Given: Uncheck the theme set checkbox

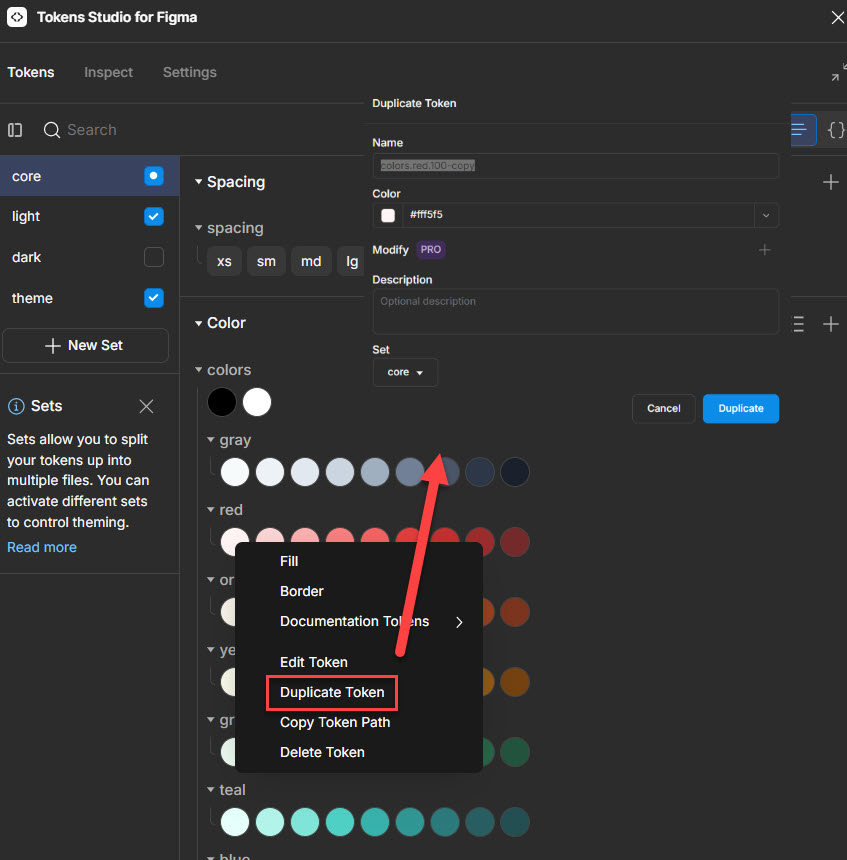Looking at the screenshot, I should click(x=154, y=298).
